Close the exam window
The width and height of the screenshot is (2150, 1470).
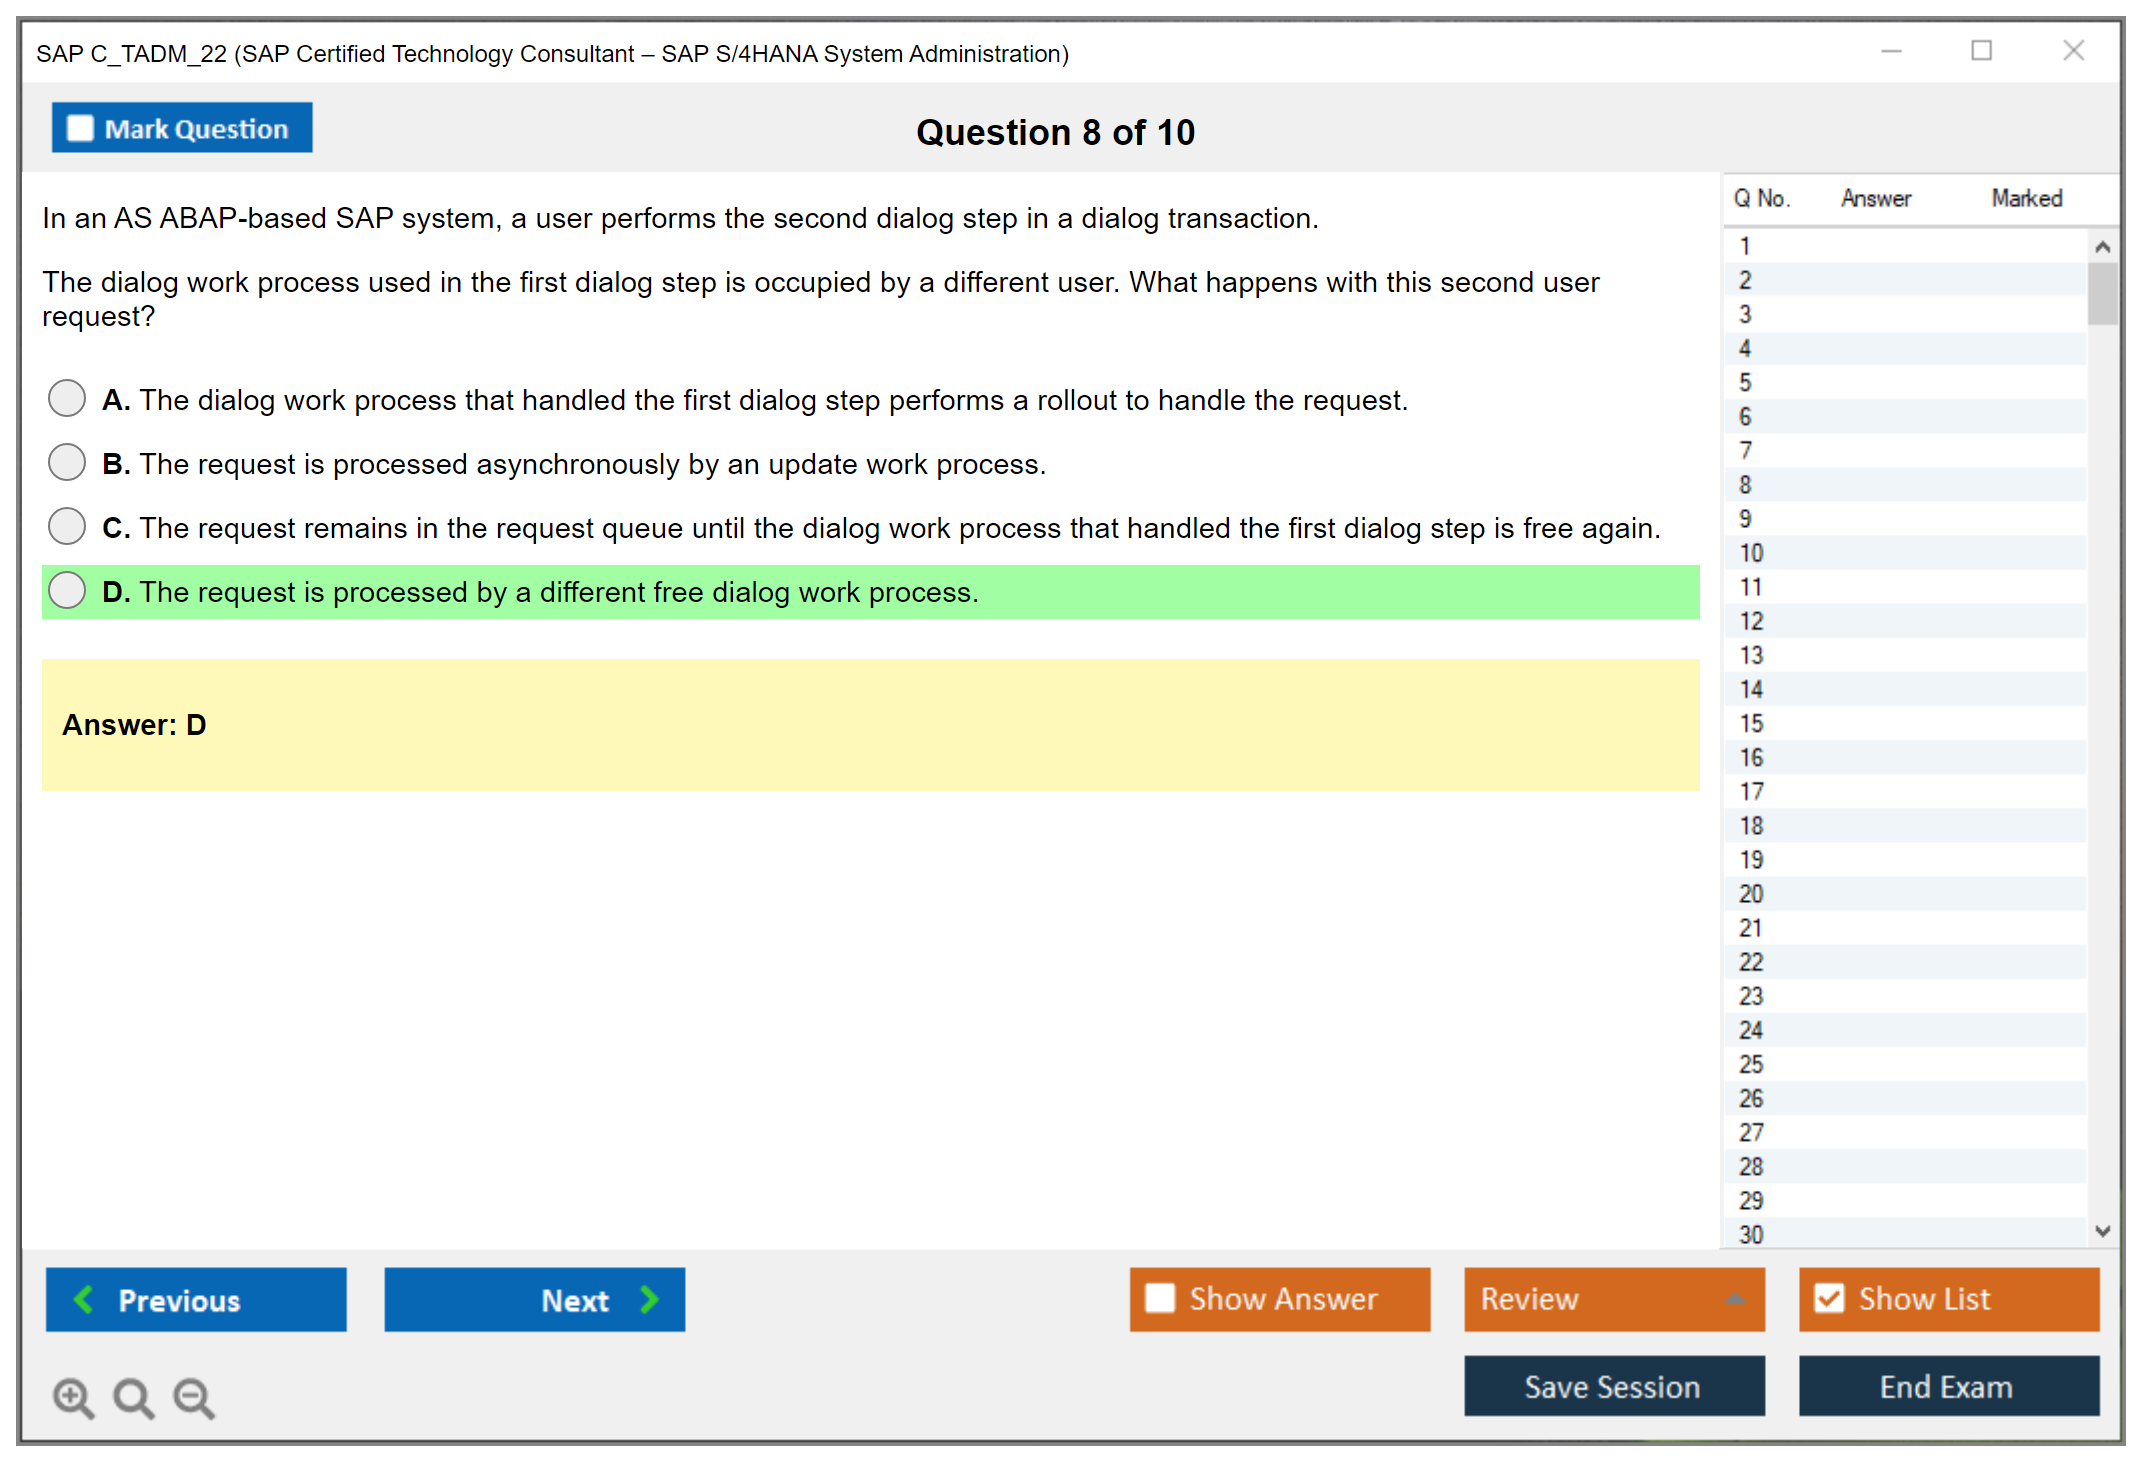tap(2073, 51)
